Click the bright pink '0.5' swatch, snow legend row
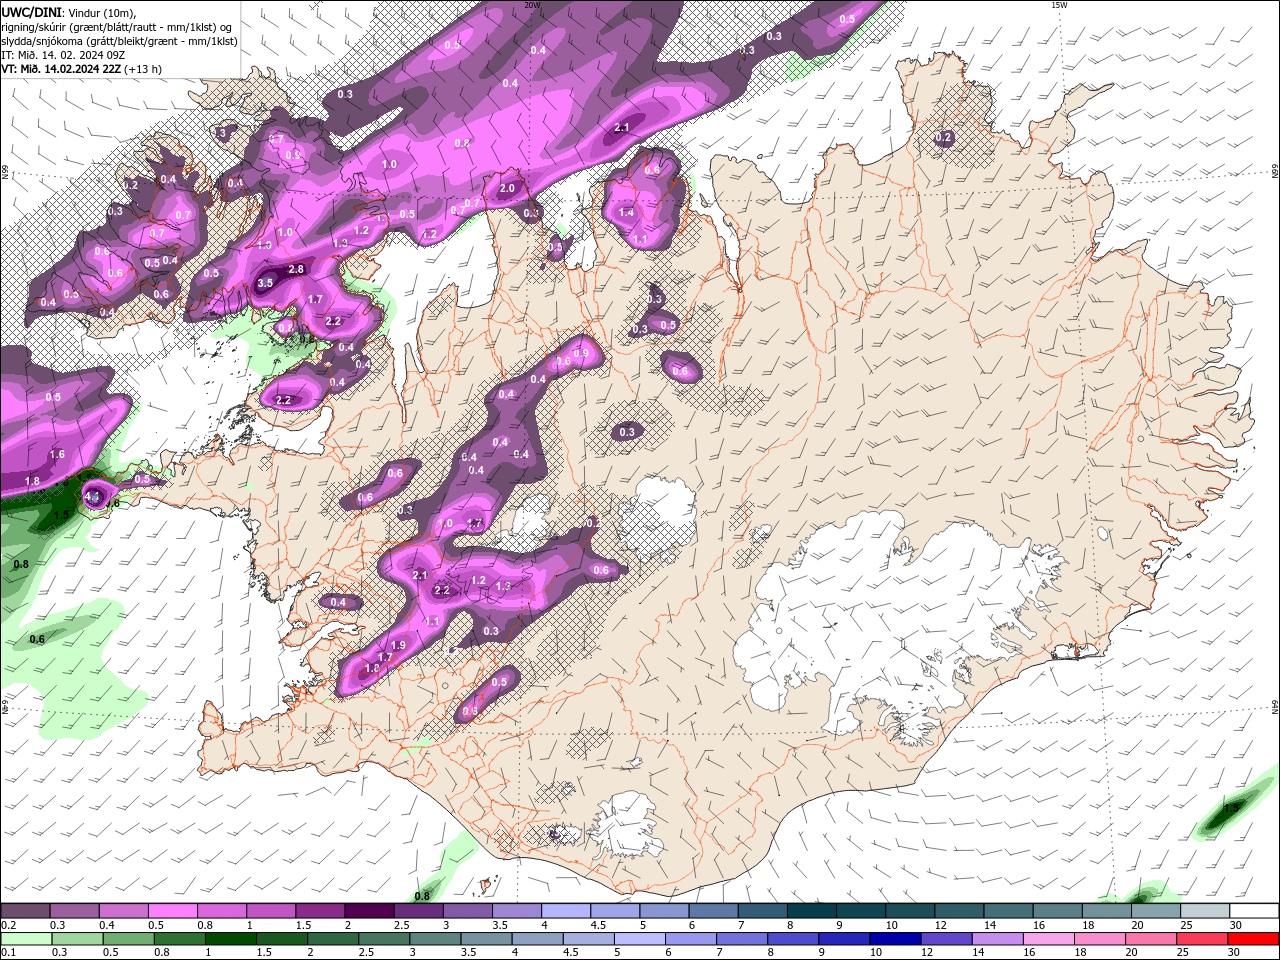This screenshot has height=960, width=1280. [x=172, y=911]
